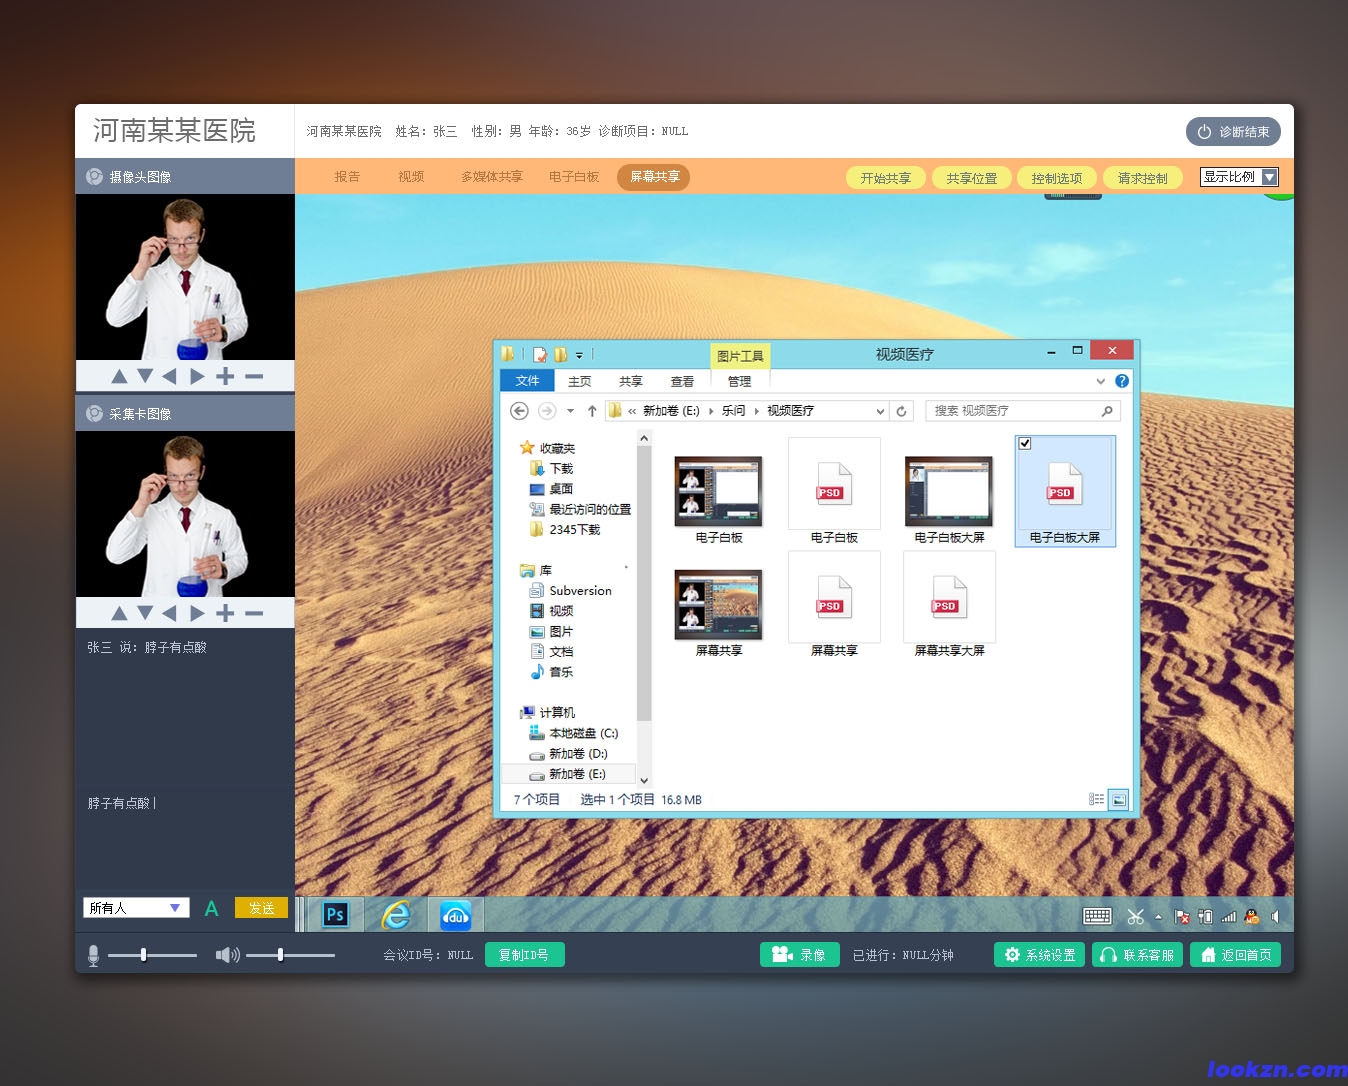Click the font style A icon
The width and height of the screenshot is (1348, 1086).
(211, 908)
